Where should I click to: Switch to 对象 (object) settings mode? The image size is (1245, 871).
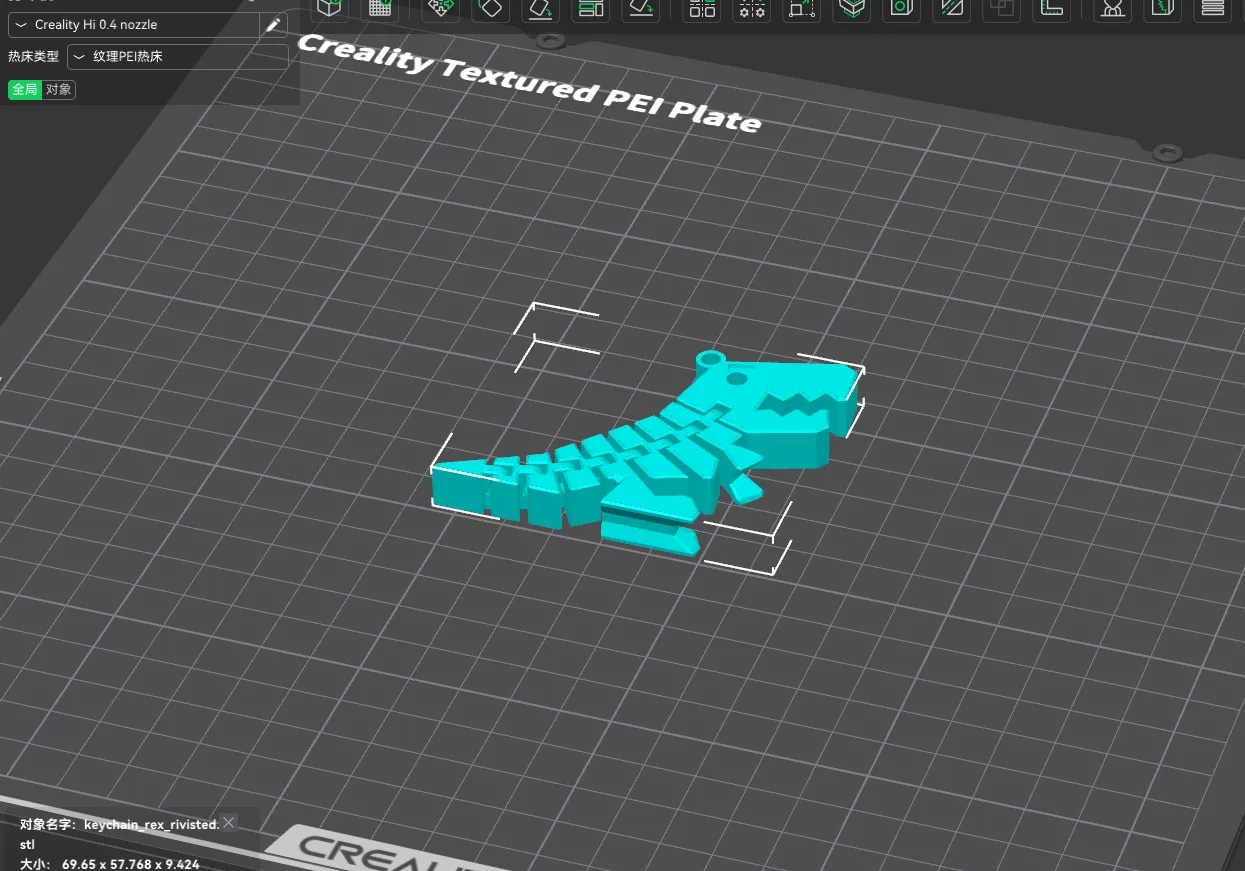58,90
